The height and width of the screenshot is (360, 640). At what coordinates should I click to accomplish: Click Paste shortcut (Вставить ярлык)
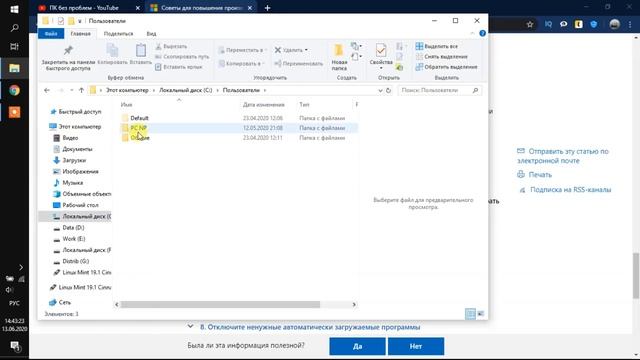point(179,67)
